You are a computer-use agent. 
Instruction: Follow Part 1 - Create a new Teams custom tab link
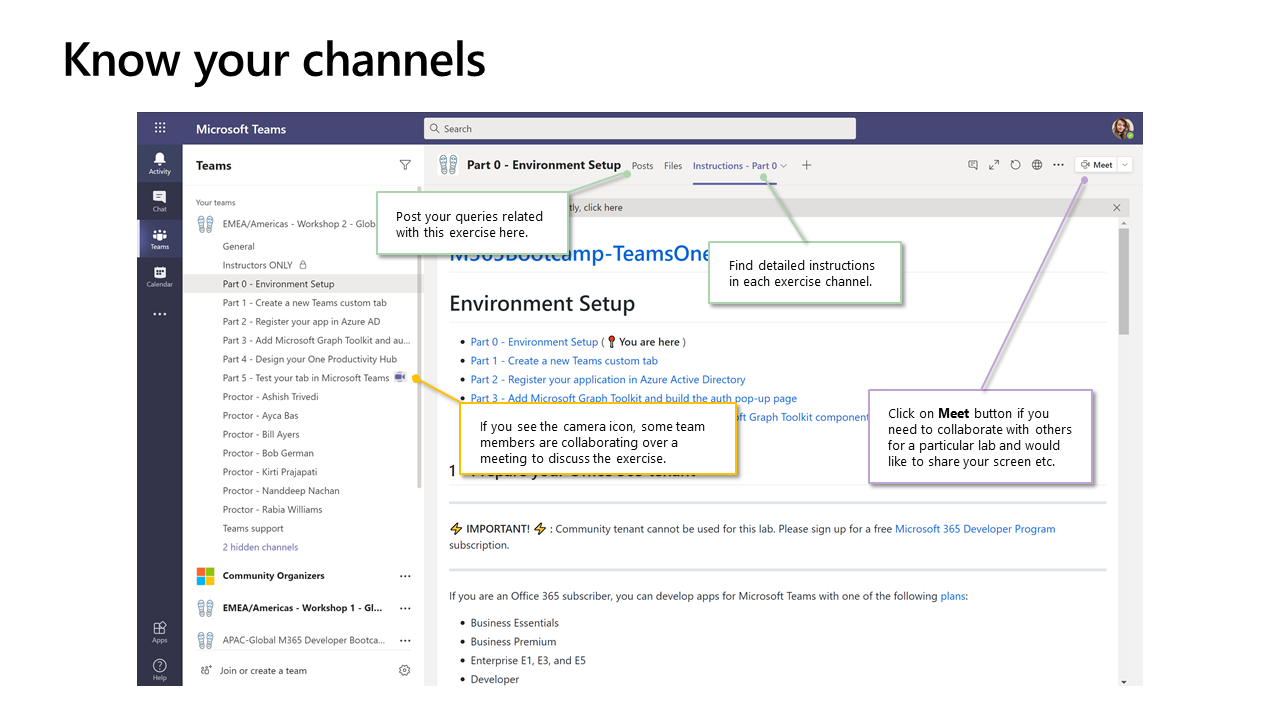click(x=564, y=361)
